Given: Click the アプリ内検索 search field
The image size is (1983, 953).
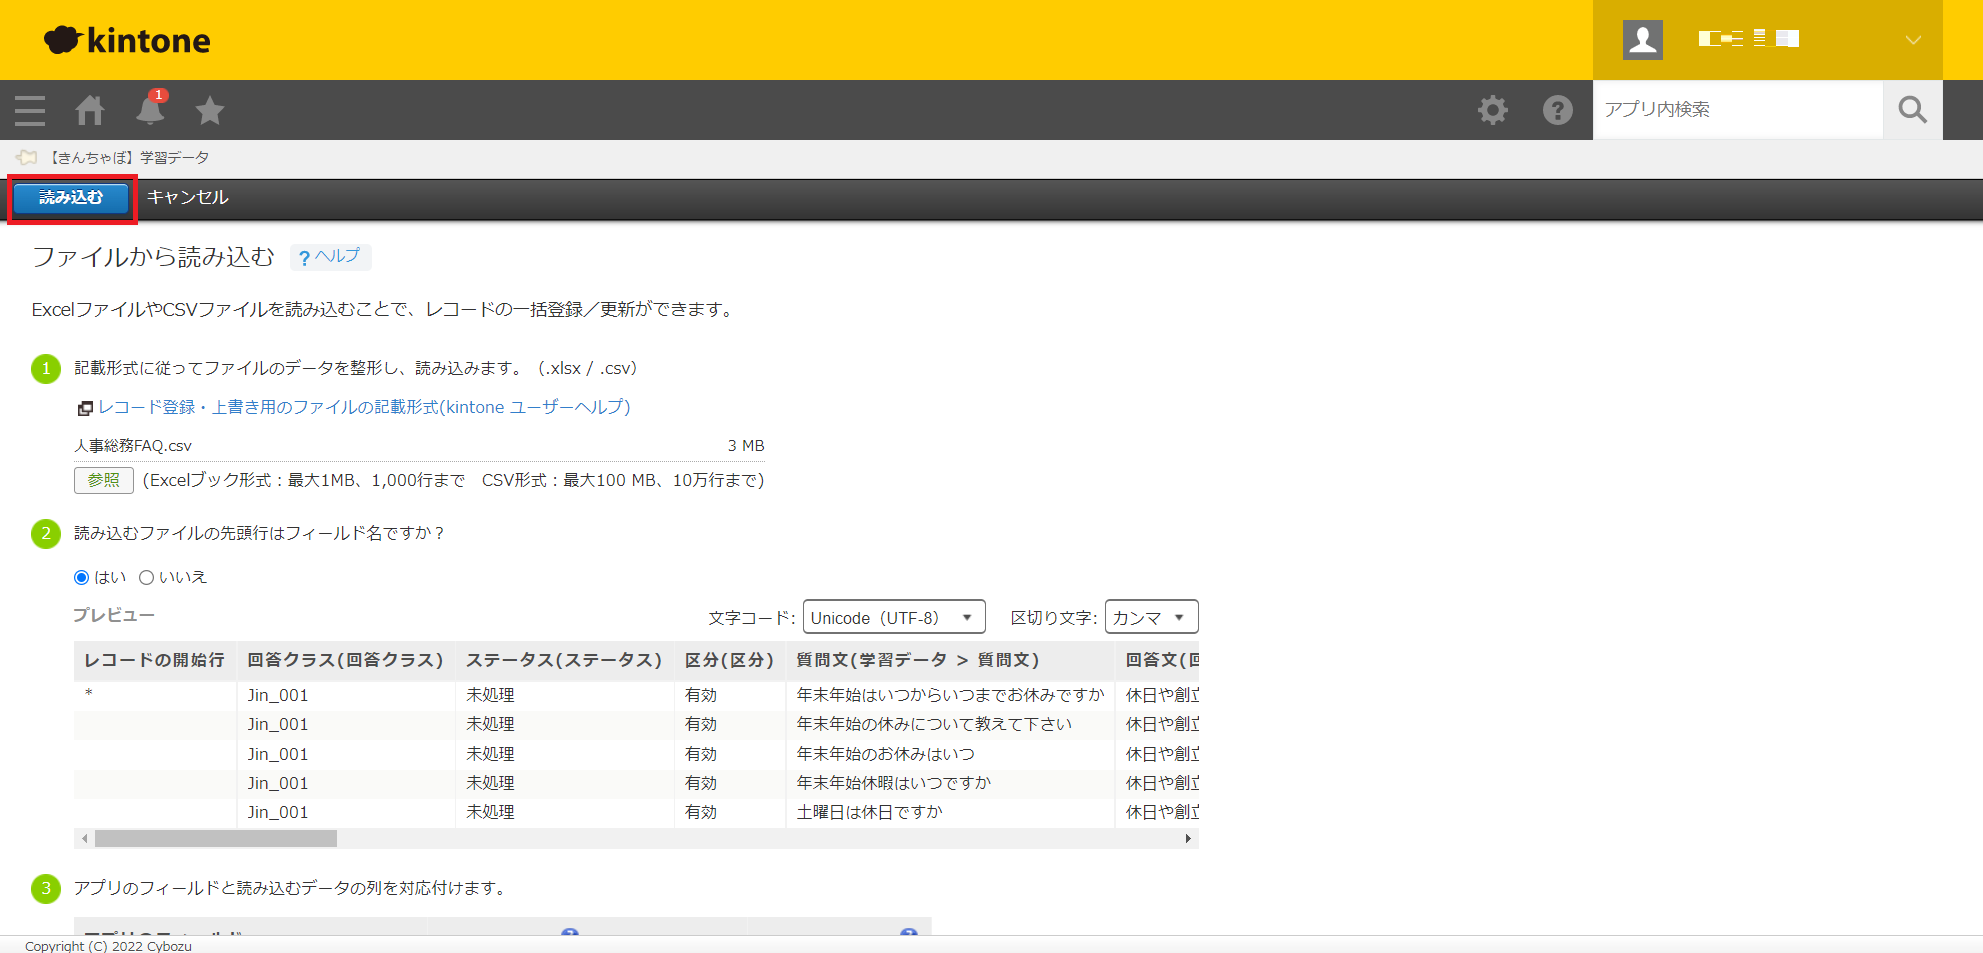Looking at the screenshot, I should (1737, 110).
